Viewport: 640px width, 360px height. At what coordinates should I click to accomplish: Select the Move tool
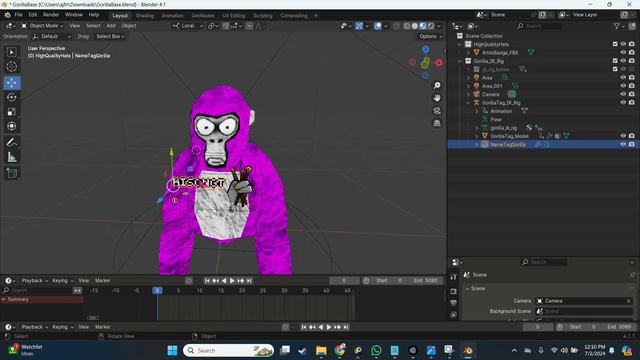(x=12, y=83)
